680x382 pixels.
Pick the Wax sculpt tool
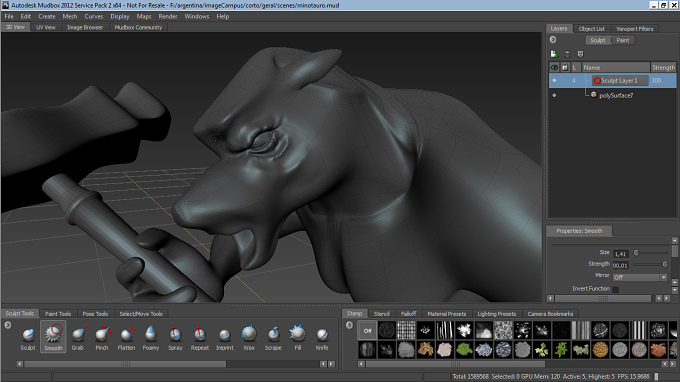pyautogui.click(x=249, y=337)
